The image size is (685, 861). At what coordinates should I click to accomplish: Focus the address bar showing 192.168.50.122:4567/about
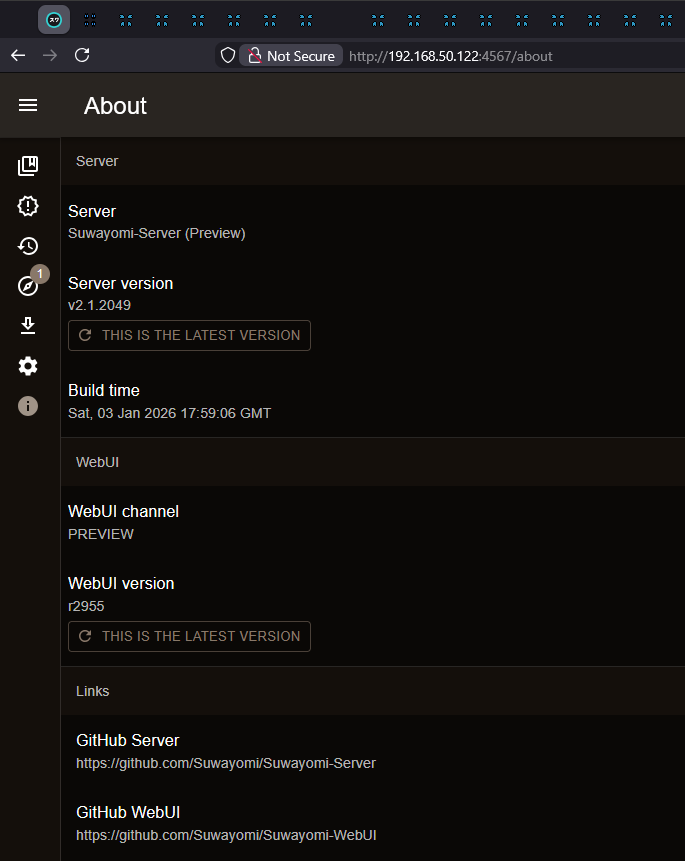[x=450, y=56]
